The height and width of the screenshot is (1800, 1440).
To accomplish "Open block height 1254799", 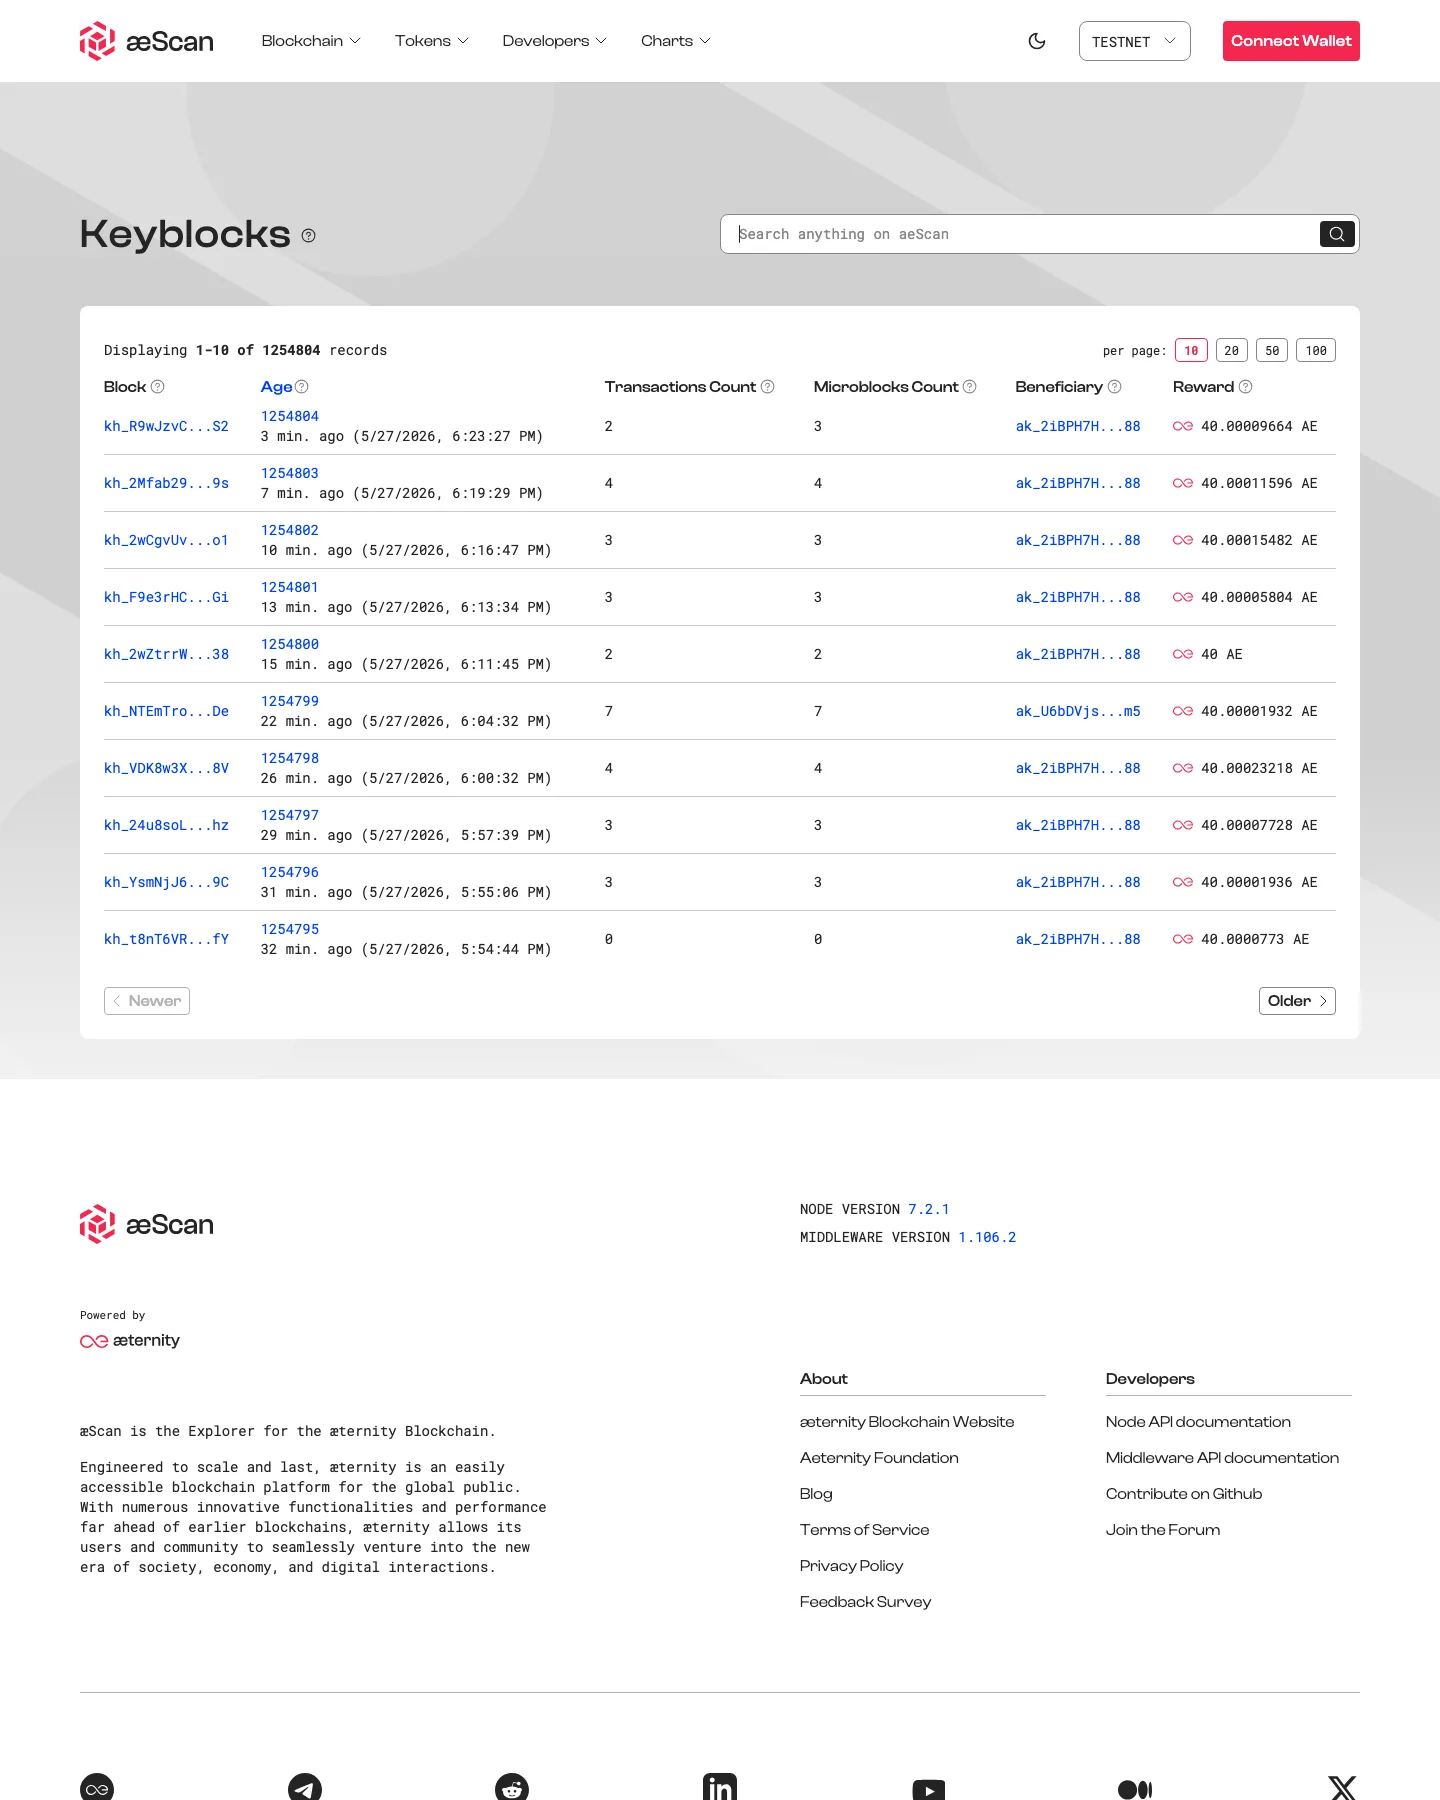I will point(290,701).
